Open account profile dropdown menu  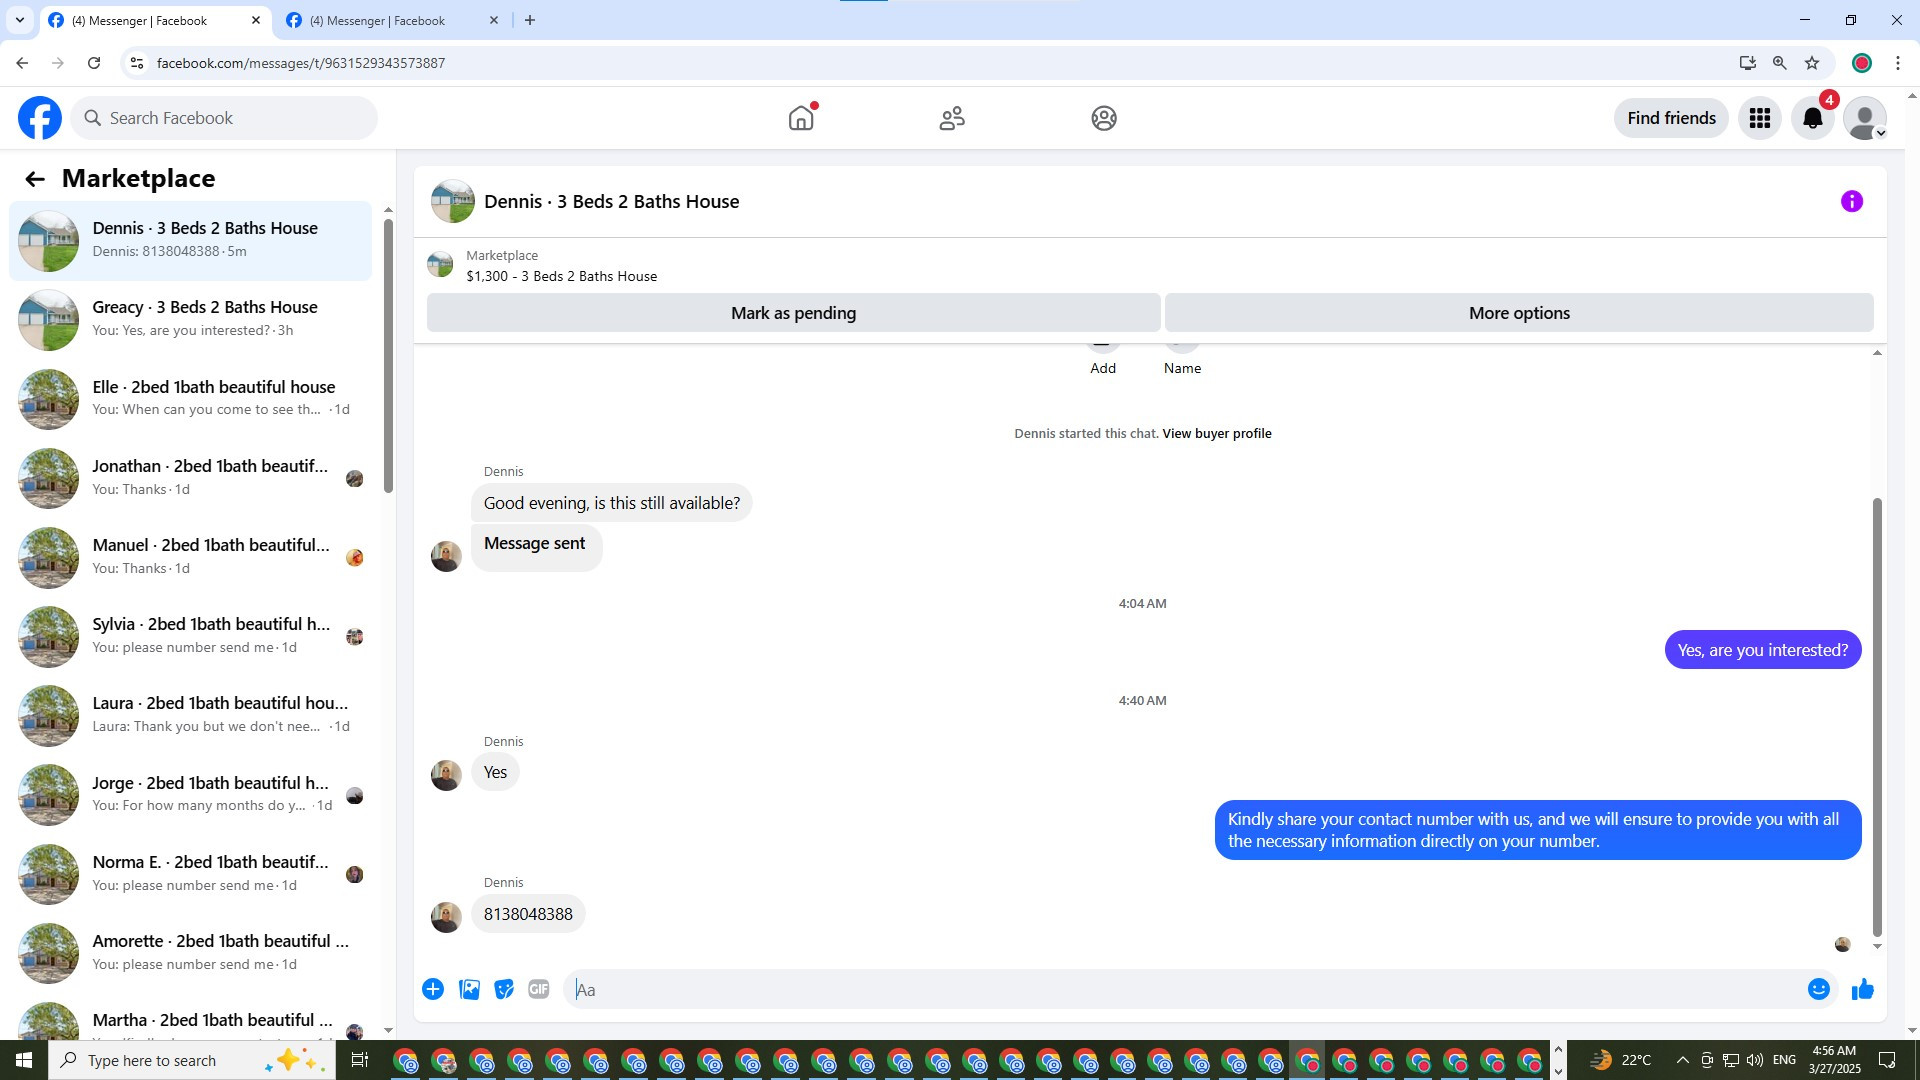[x=1865, y=119]
